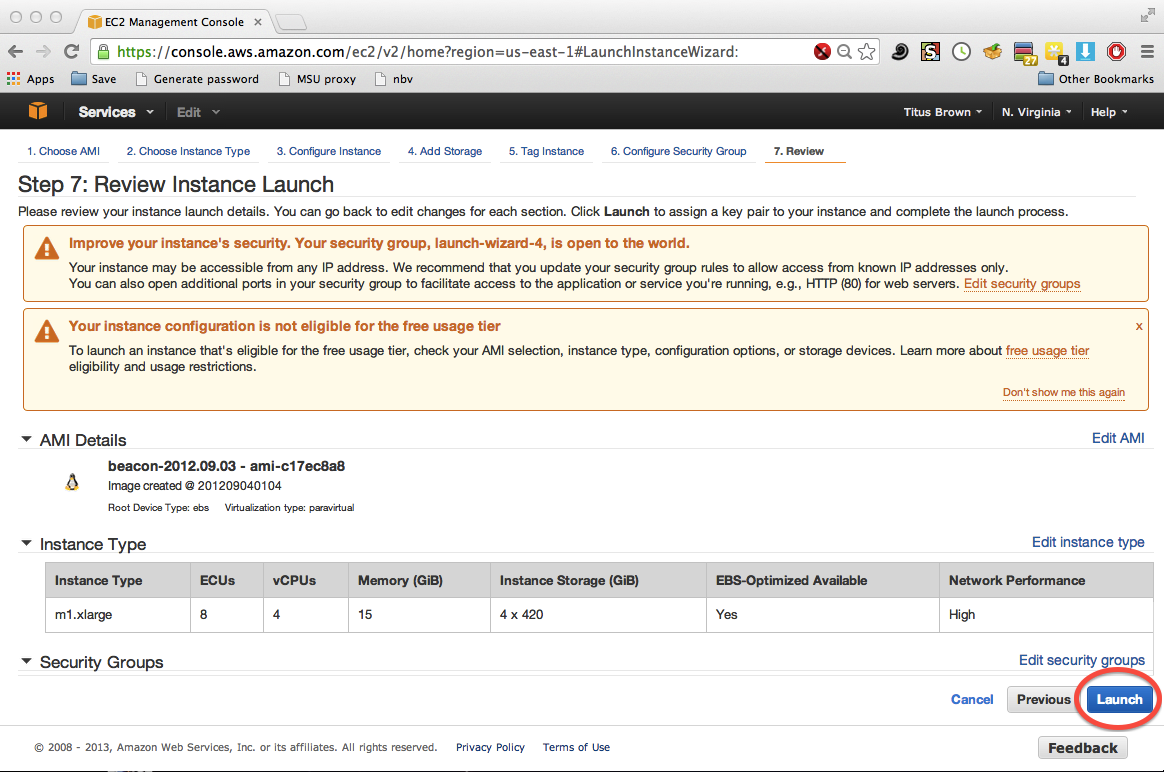The image size is (1164, 772).
Task: Click the Linux penguin AMI icon
Action: click(x=72, y=482)
